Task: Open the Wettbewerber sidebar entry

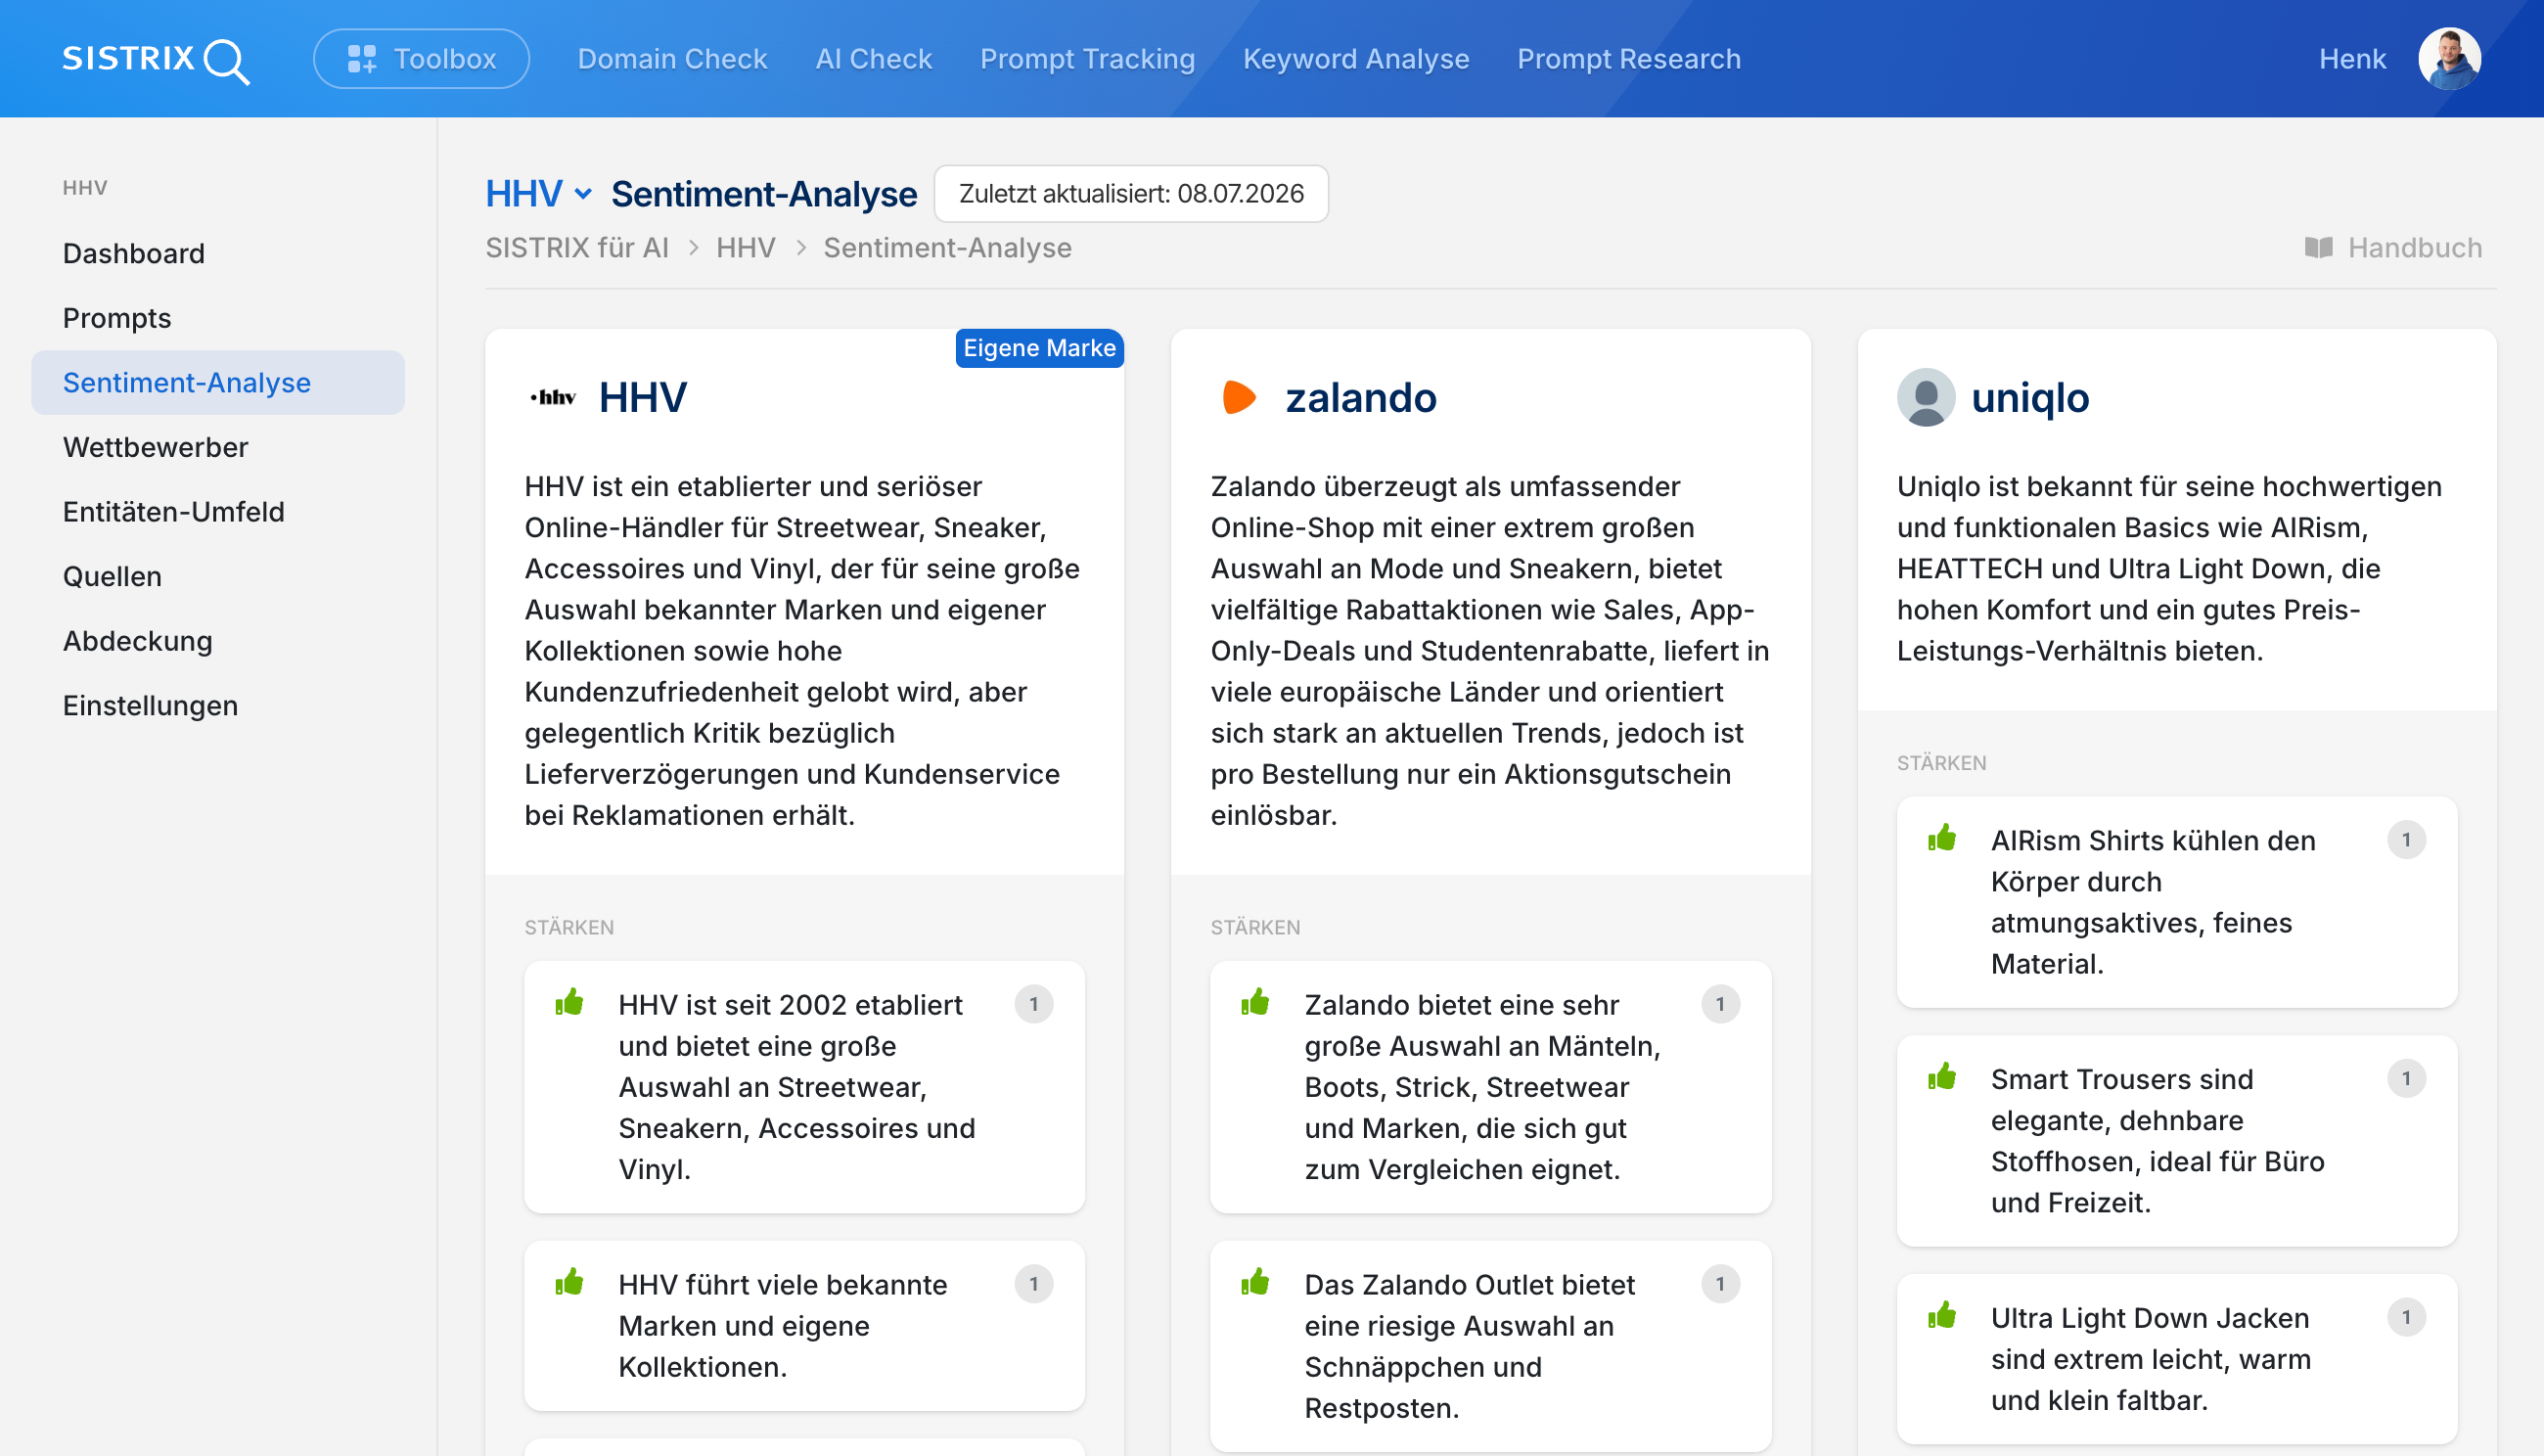Action: [x=218, y=447]
